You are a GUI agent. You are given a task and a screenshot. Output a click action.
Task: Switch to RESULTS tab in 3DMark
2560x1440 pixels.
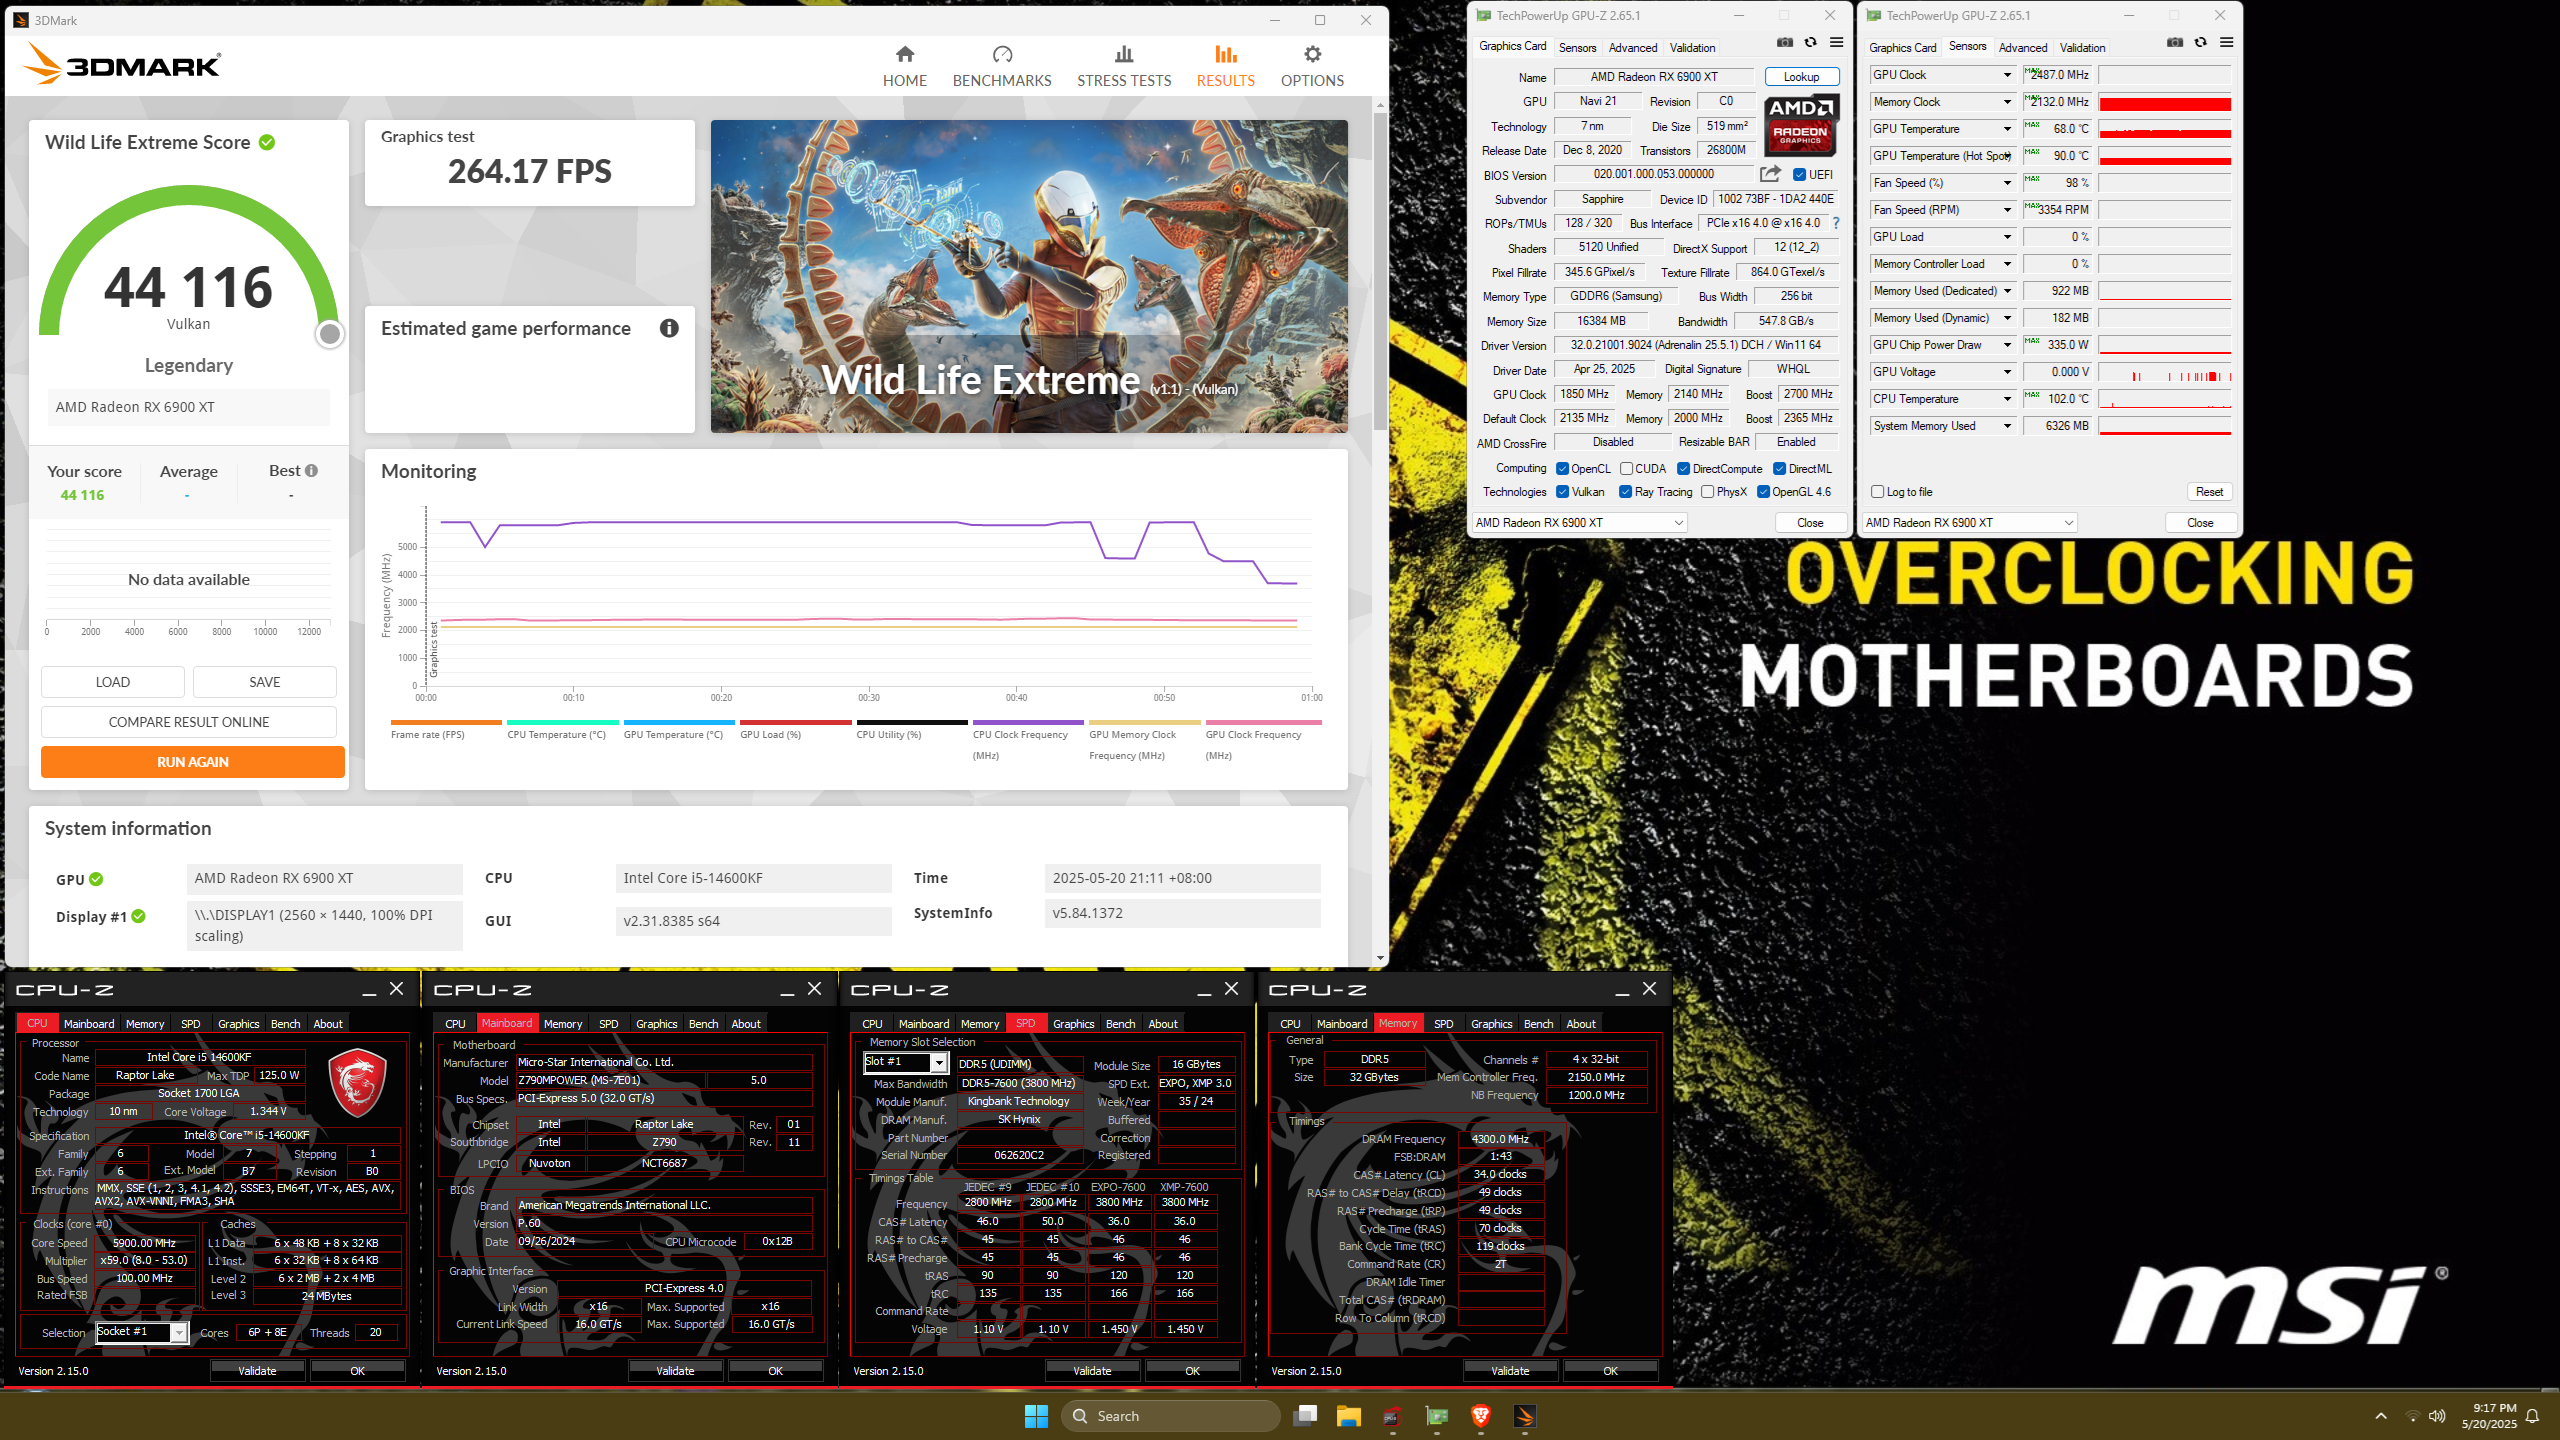1225,66
